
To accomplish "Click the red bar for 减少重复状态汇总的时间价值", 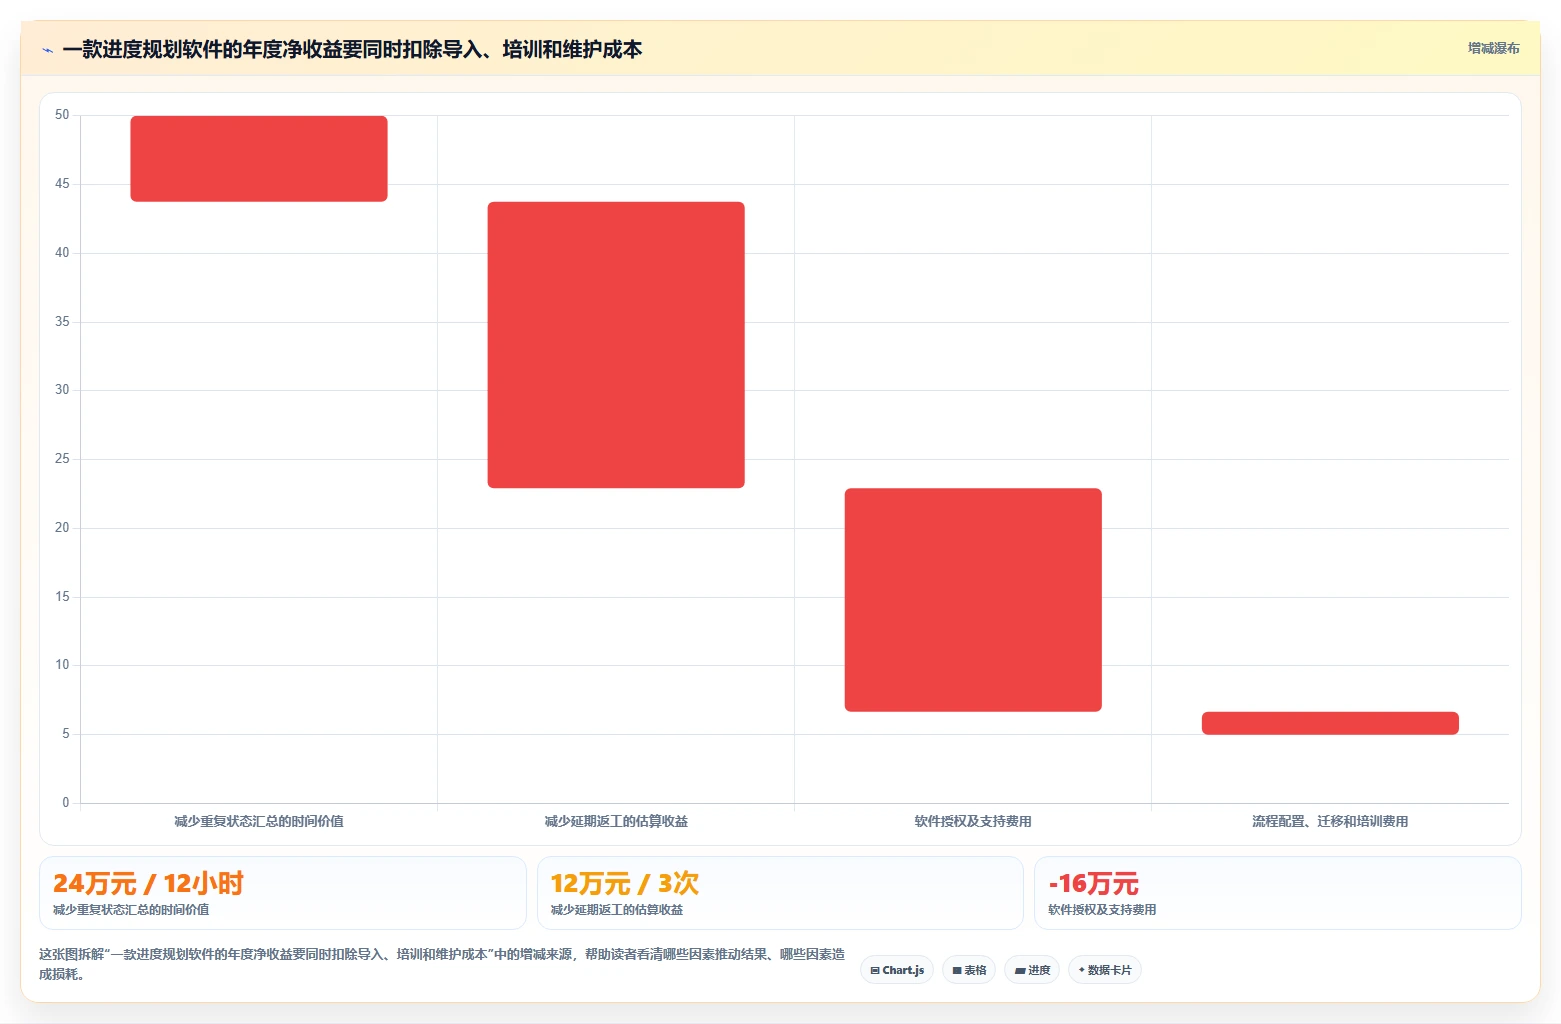I will (x=259, y=159).
